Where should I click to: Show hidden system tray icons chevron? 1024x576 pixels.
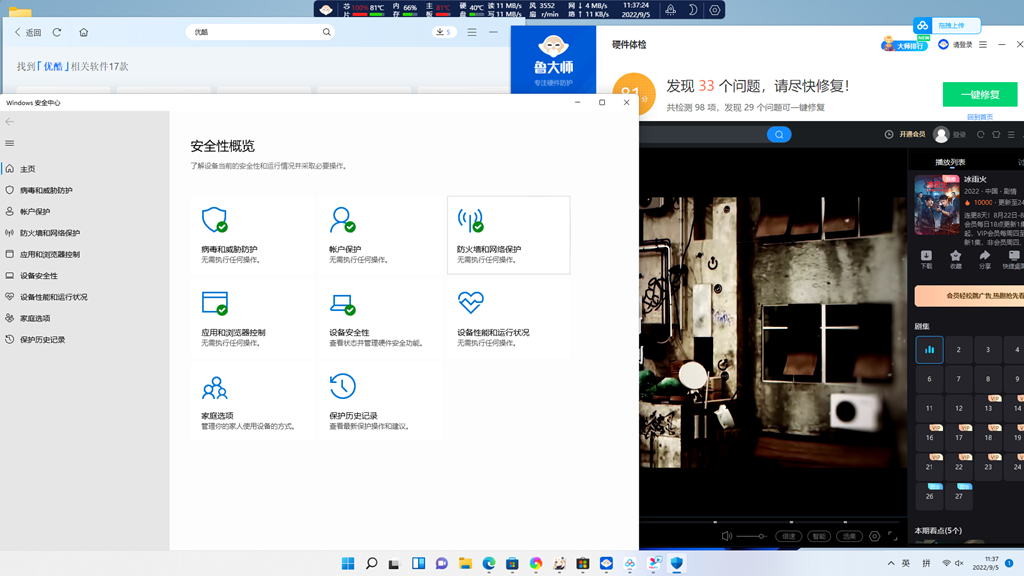[x=891, y=563]
